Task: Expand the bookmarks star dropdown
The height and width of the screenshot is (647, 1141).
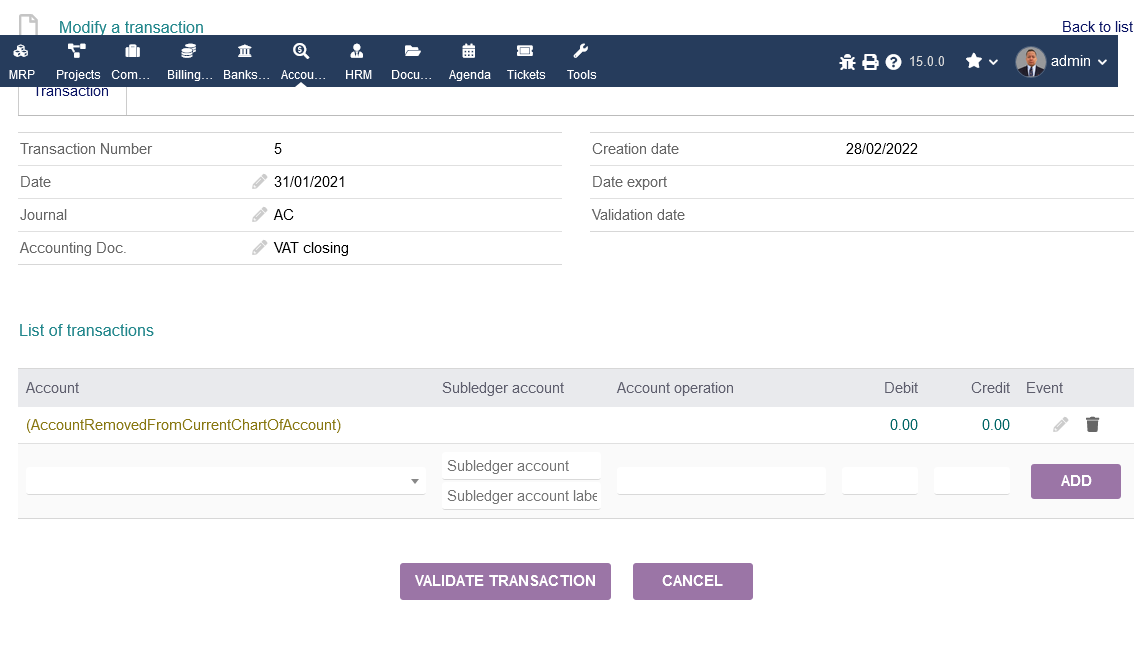Action: [981, 62]
